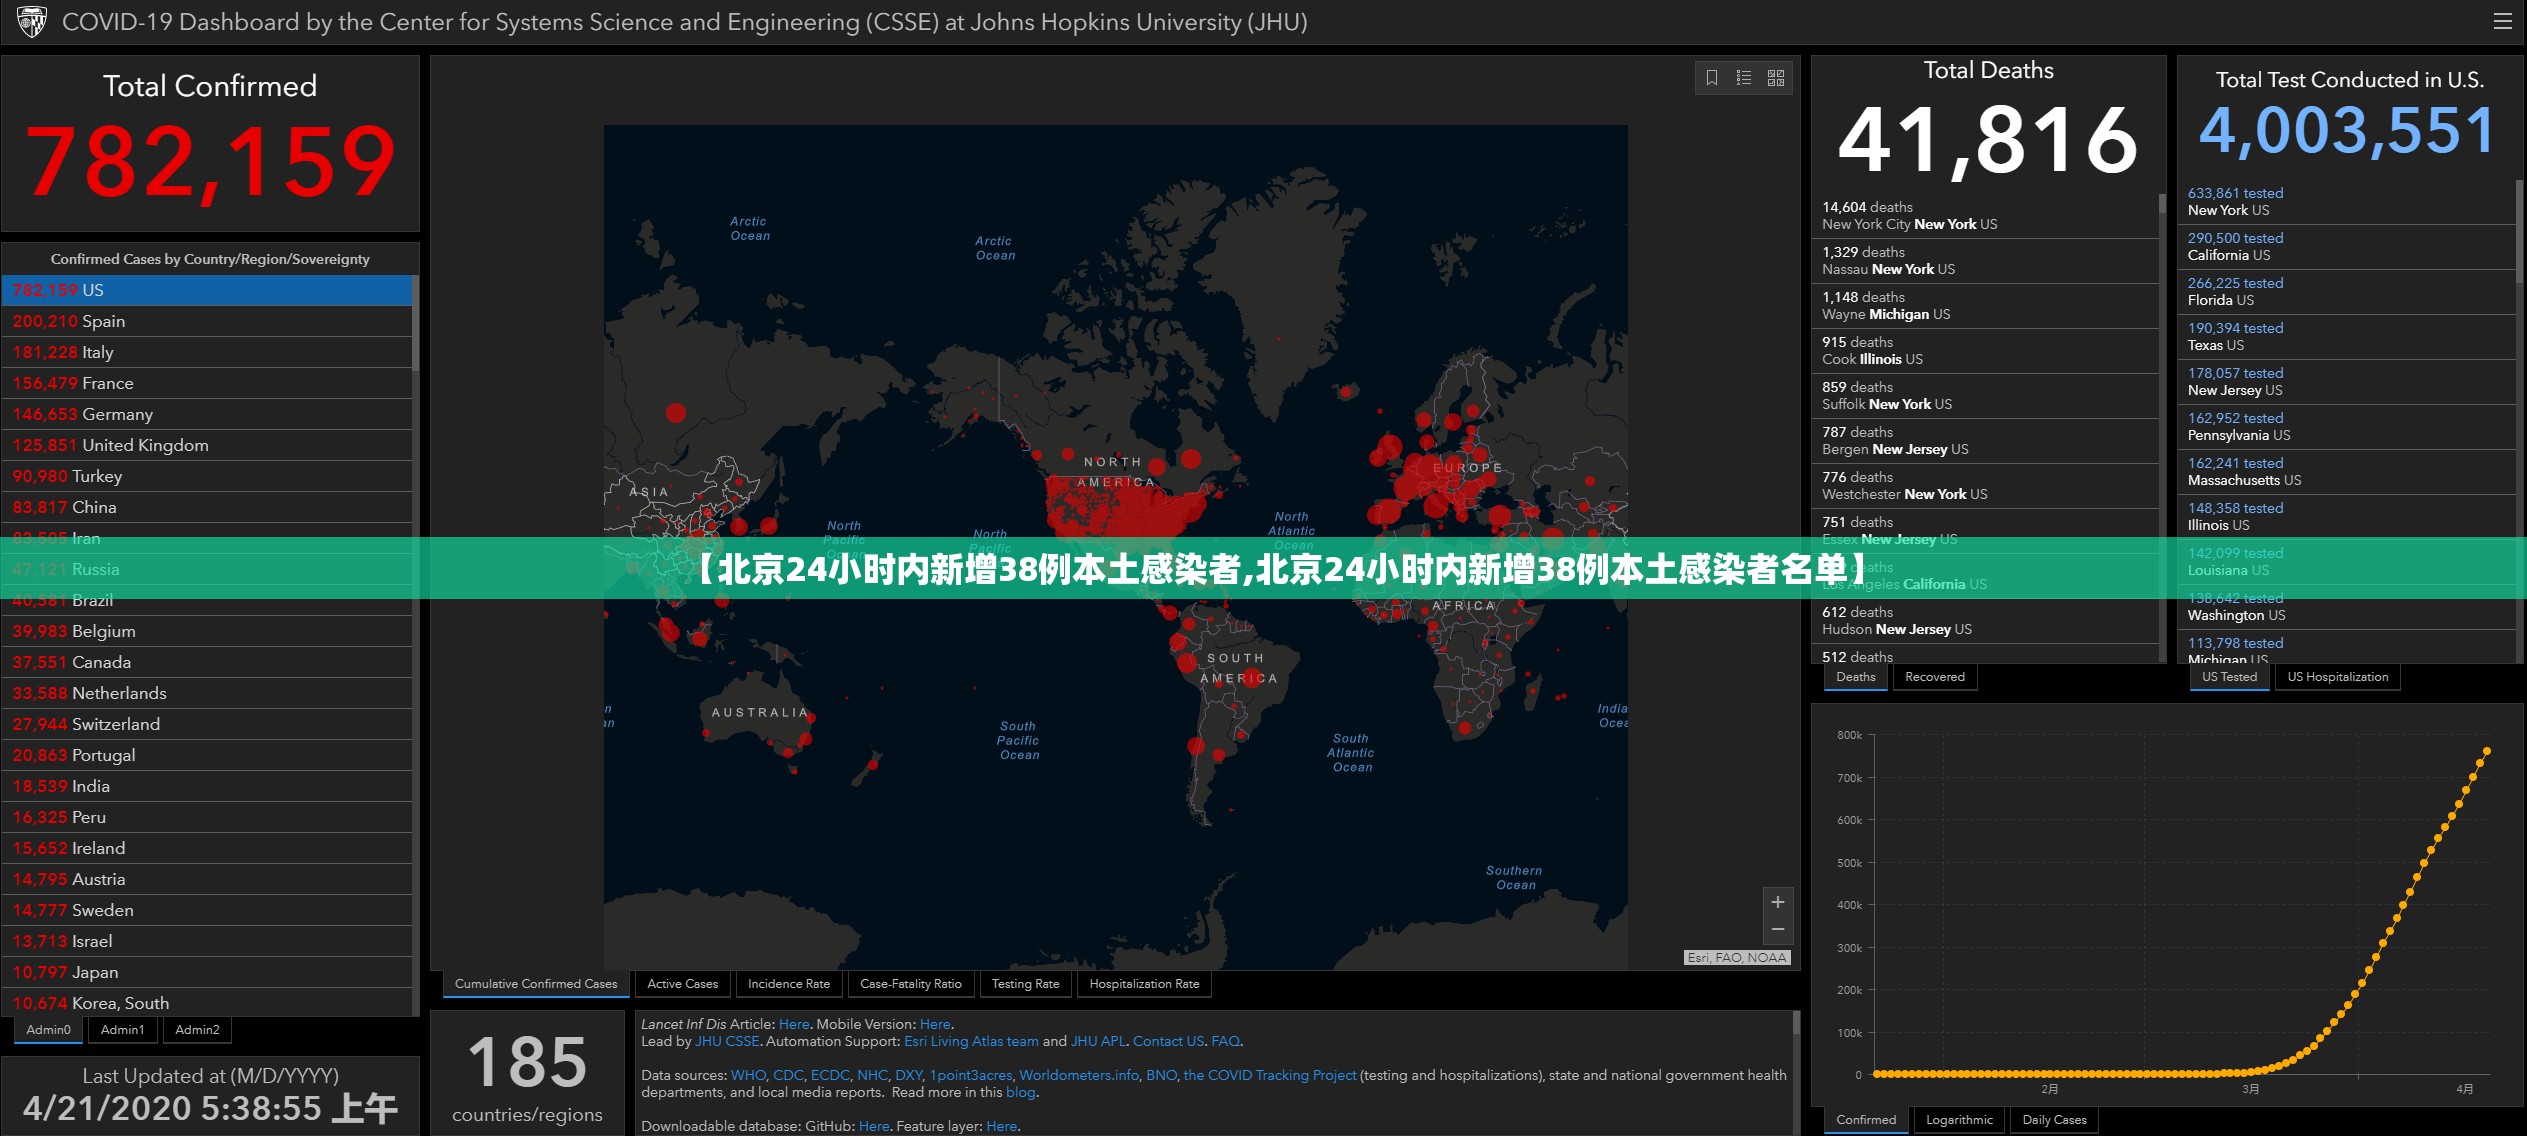The width and height of the screenshot is (2527, 1136).
Task: Select Netherlands in the country list
Action: pos(207,693)
